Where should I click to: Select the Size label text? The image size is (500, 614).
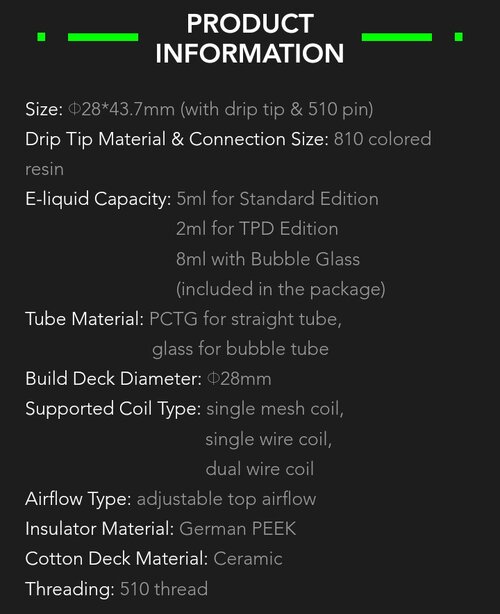click(x=44, y=109)
